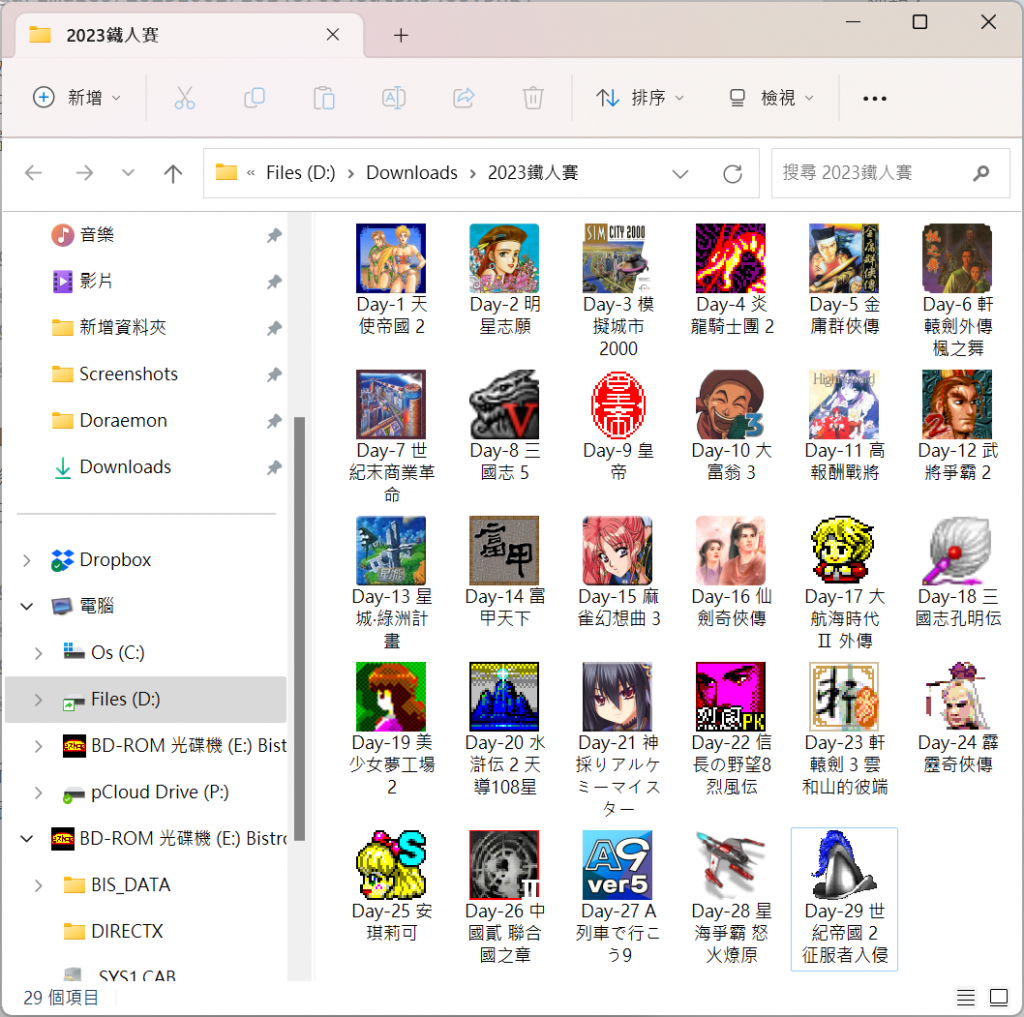Close the 2023鐵人賽 tab
The height and width of the screenshot is (1017, 1024).
coord(333,35)
